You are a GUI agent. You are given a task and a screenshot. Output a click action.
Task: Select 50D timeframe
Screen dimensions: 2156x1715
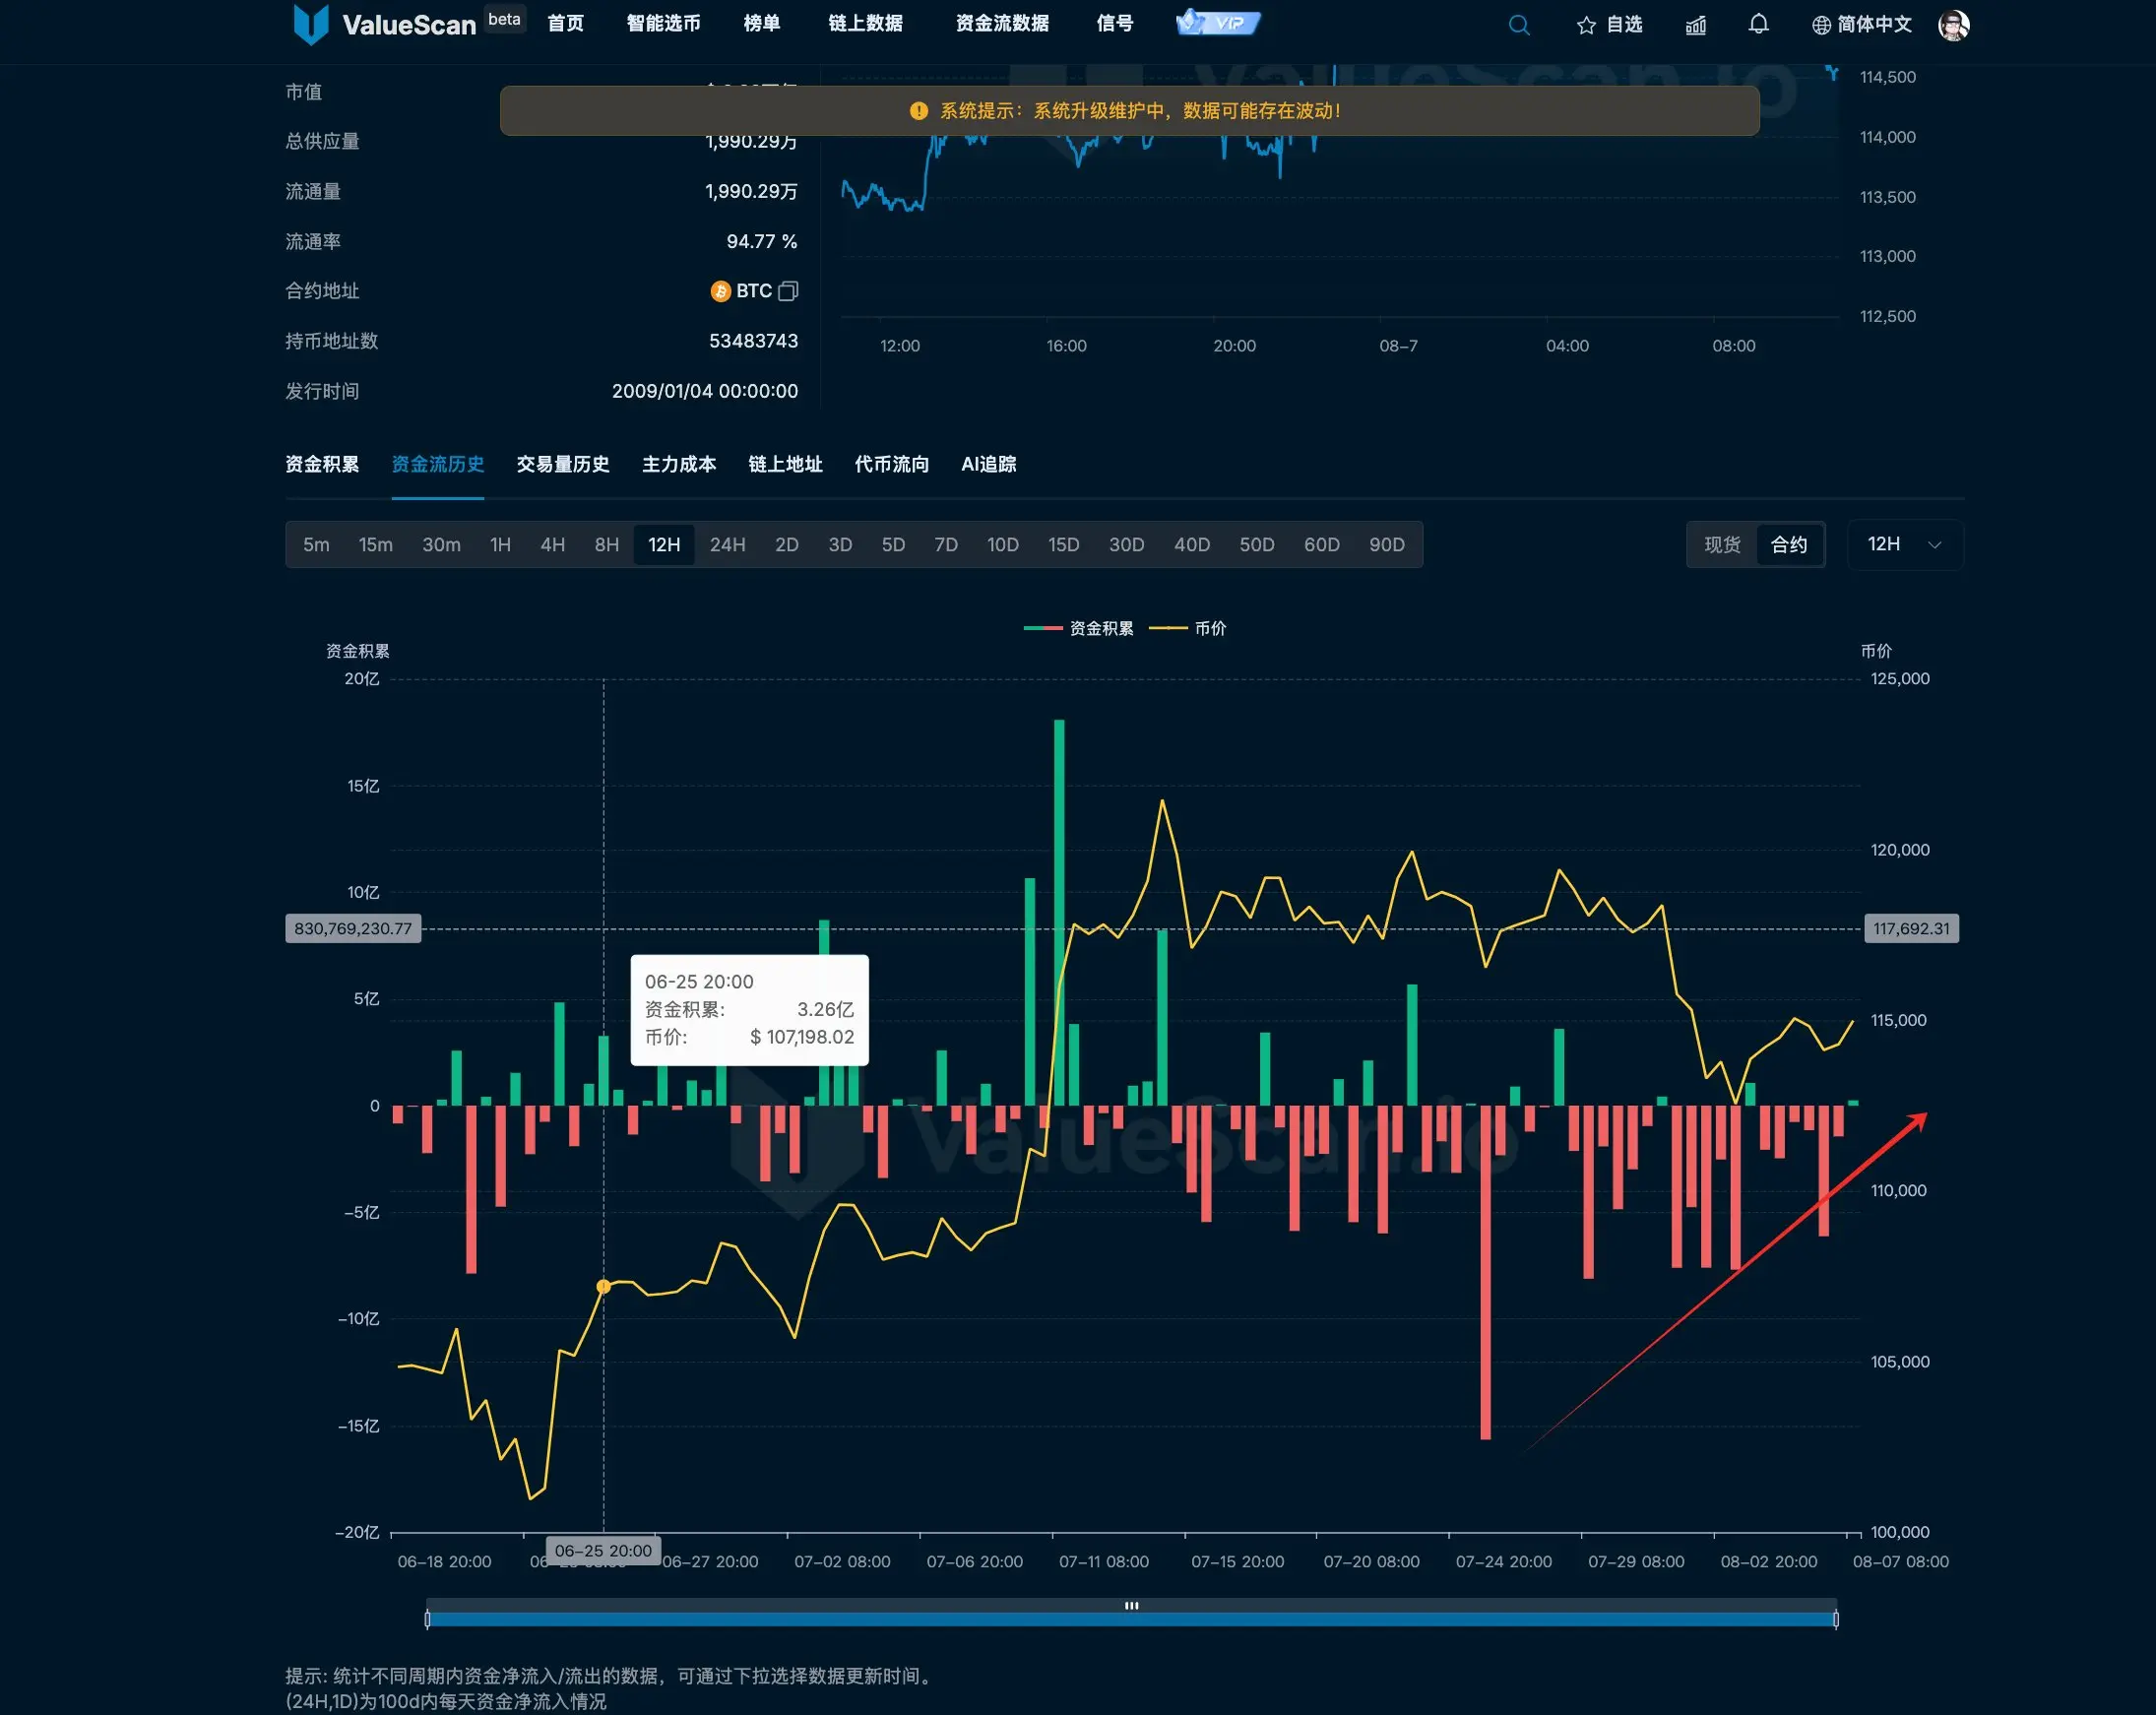[1257, 545]
